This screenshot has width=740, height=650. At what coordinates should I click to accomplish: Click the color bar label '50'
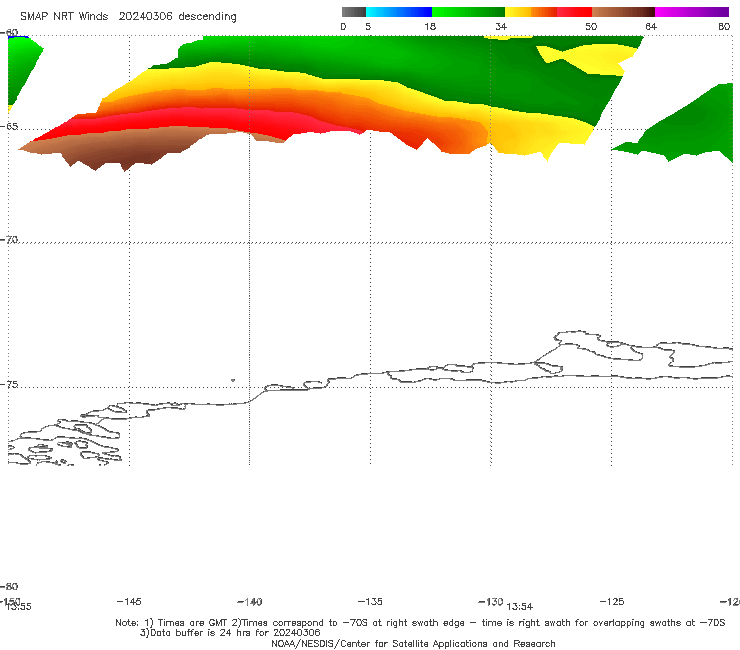591,26
